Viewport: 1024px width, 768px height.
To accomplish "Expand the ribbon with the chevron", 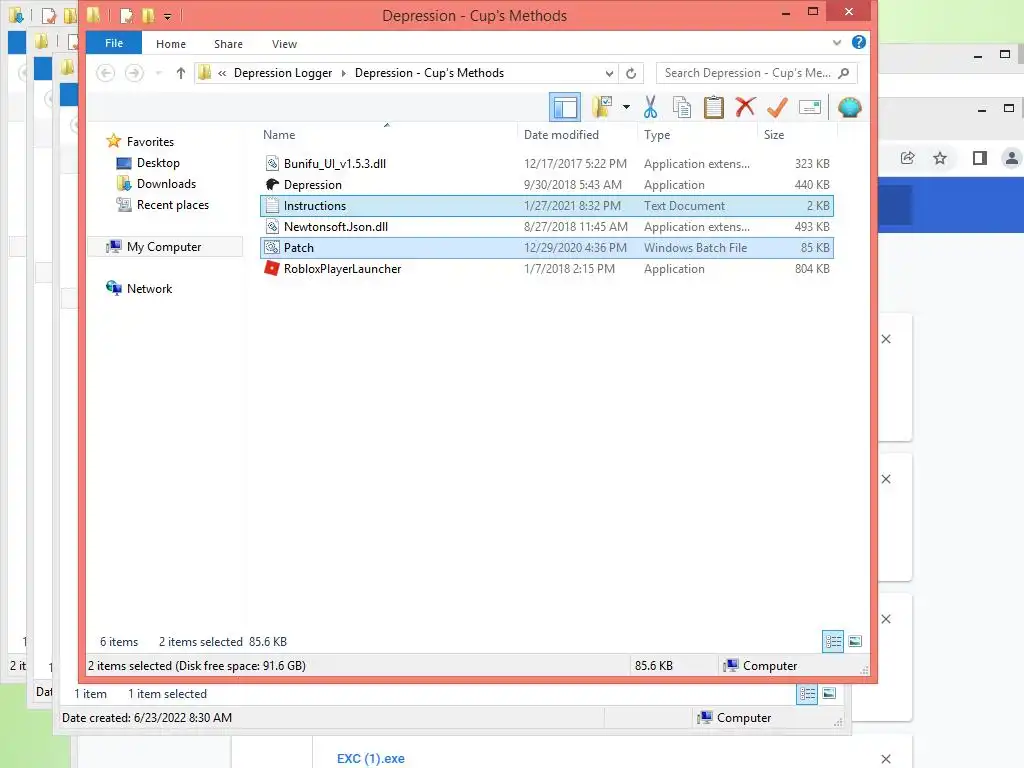I will (x=837, y=43).
